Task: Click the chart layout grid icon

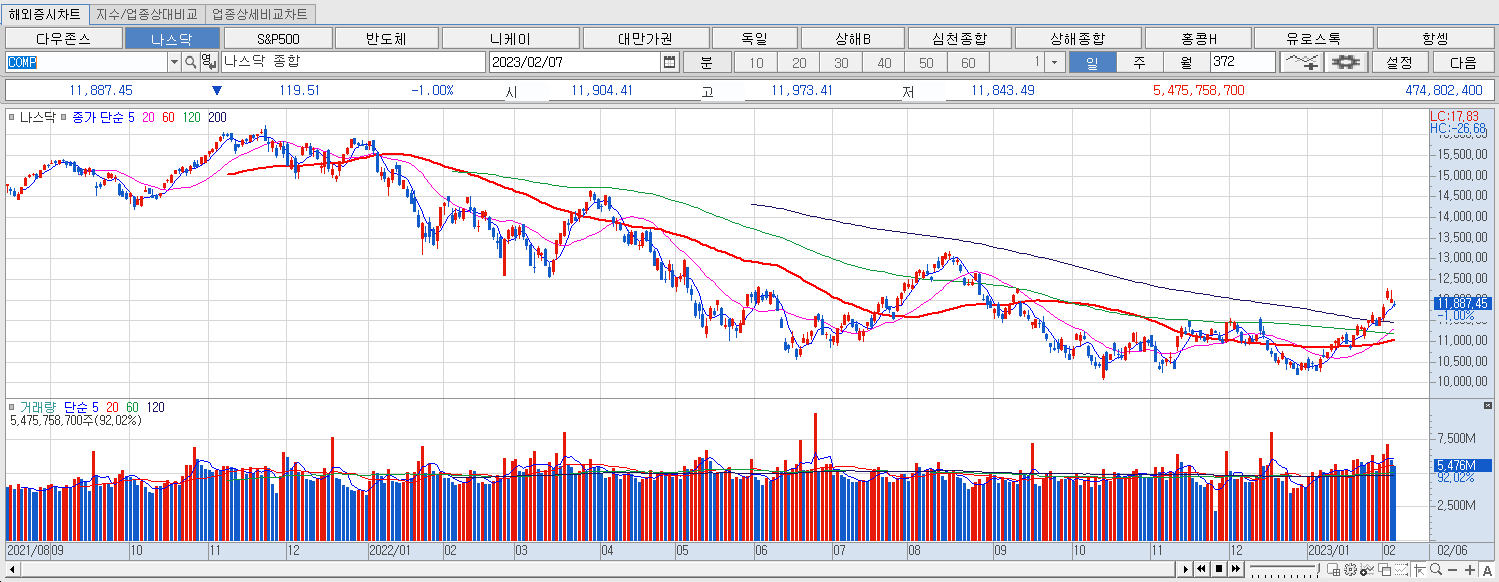Action: [1333, 570]
